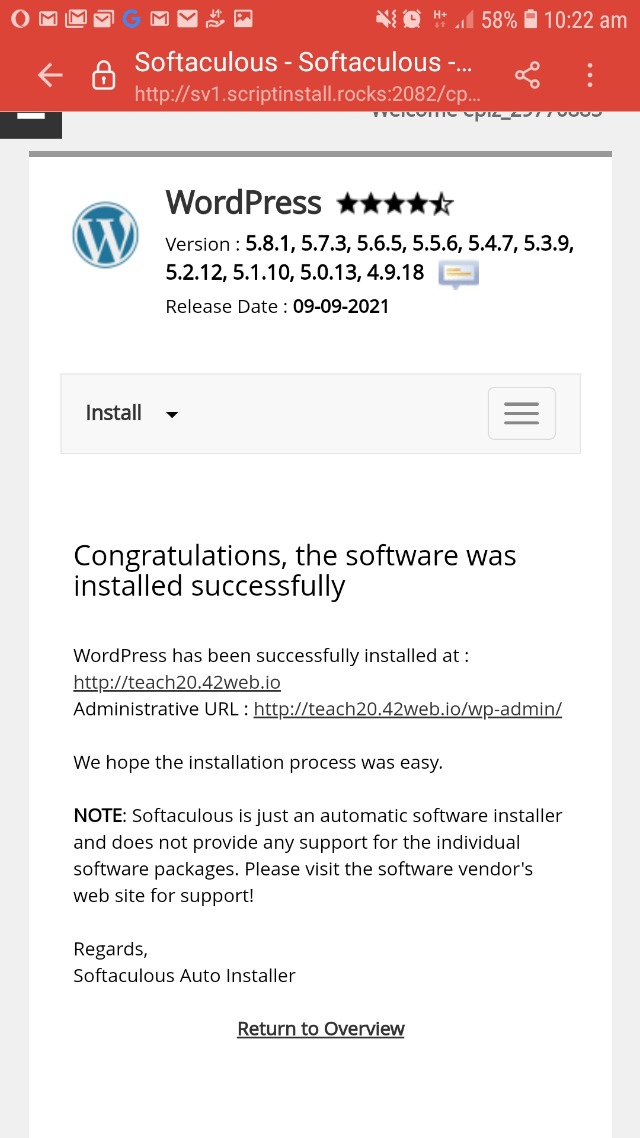Screen dimensions: 640x1138
Task: Tap the page URL in address bar
Action: tap(308, 94)
